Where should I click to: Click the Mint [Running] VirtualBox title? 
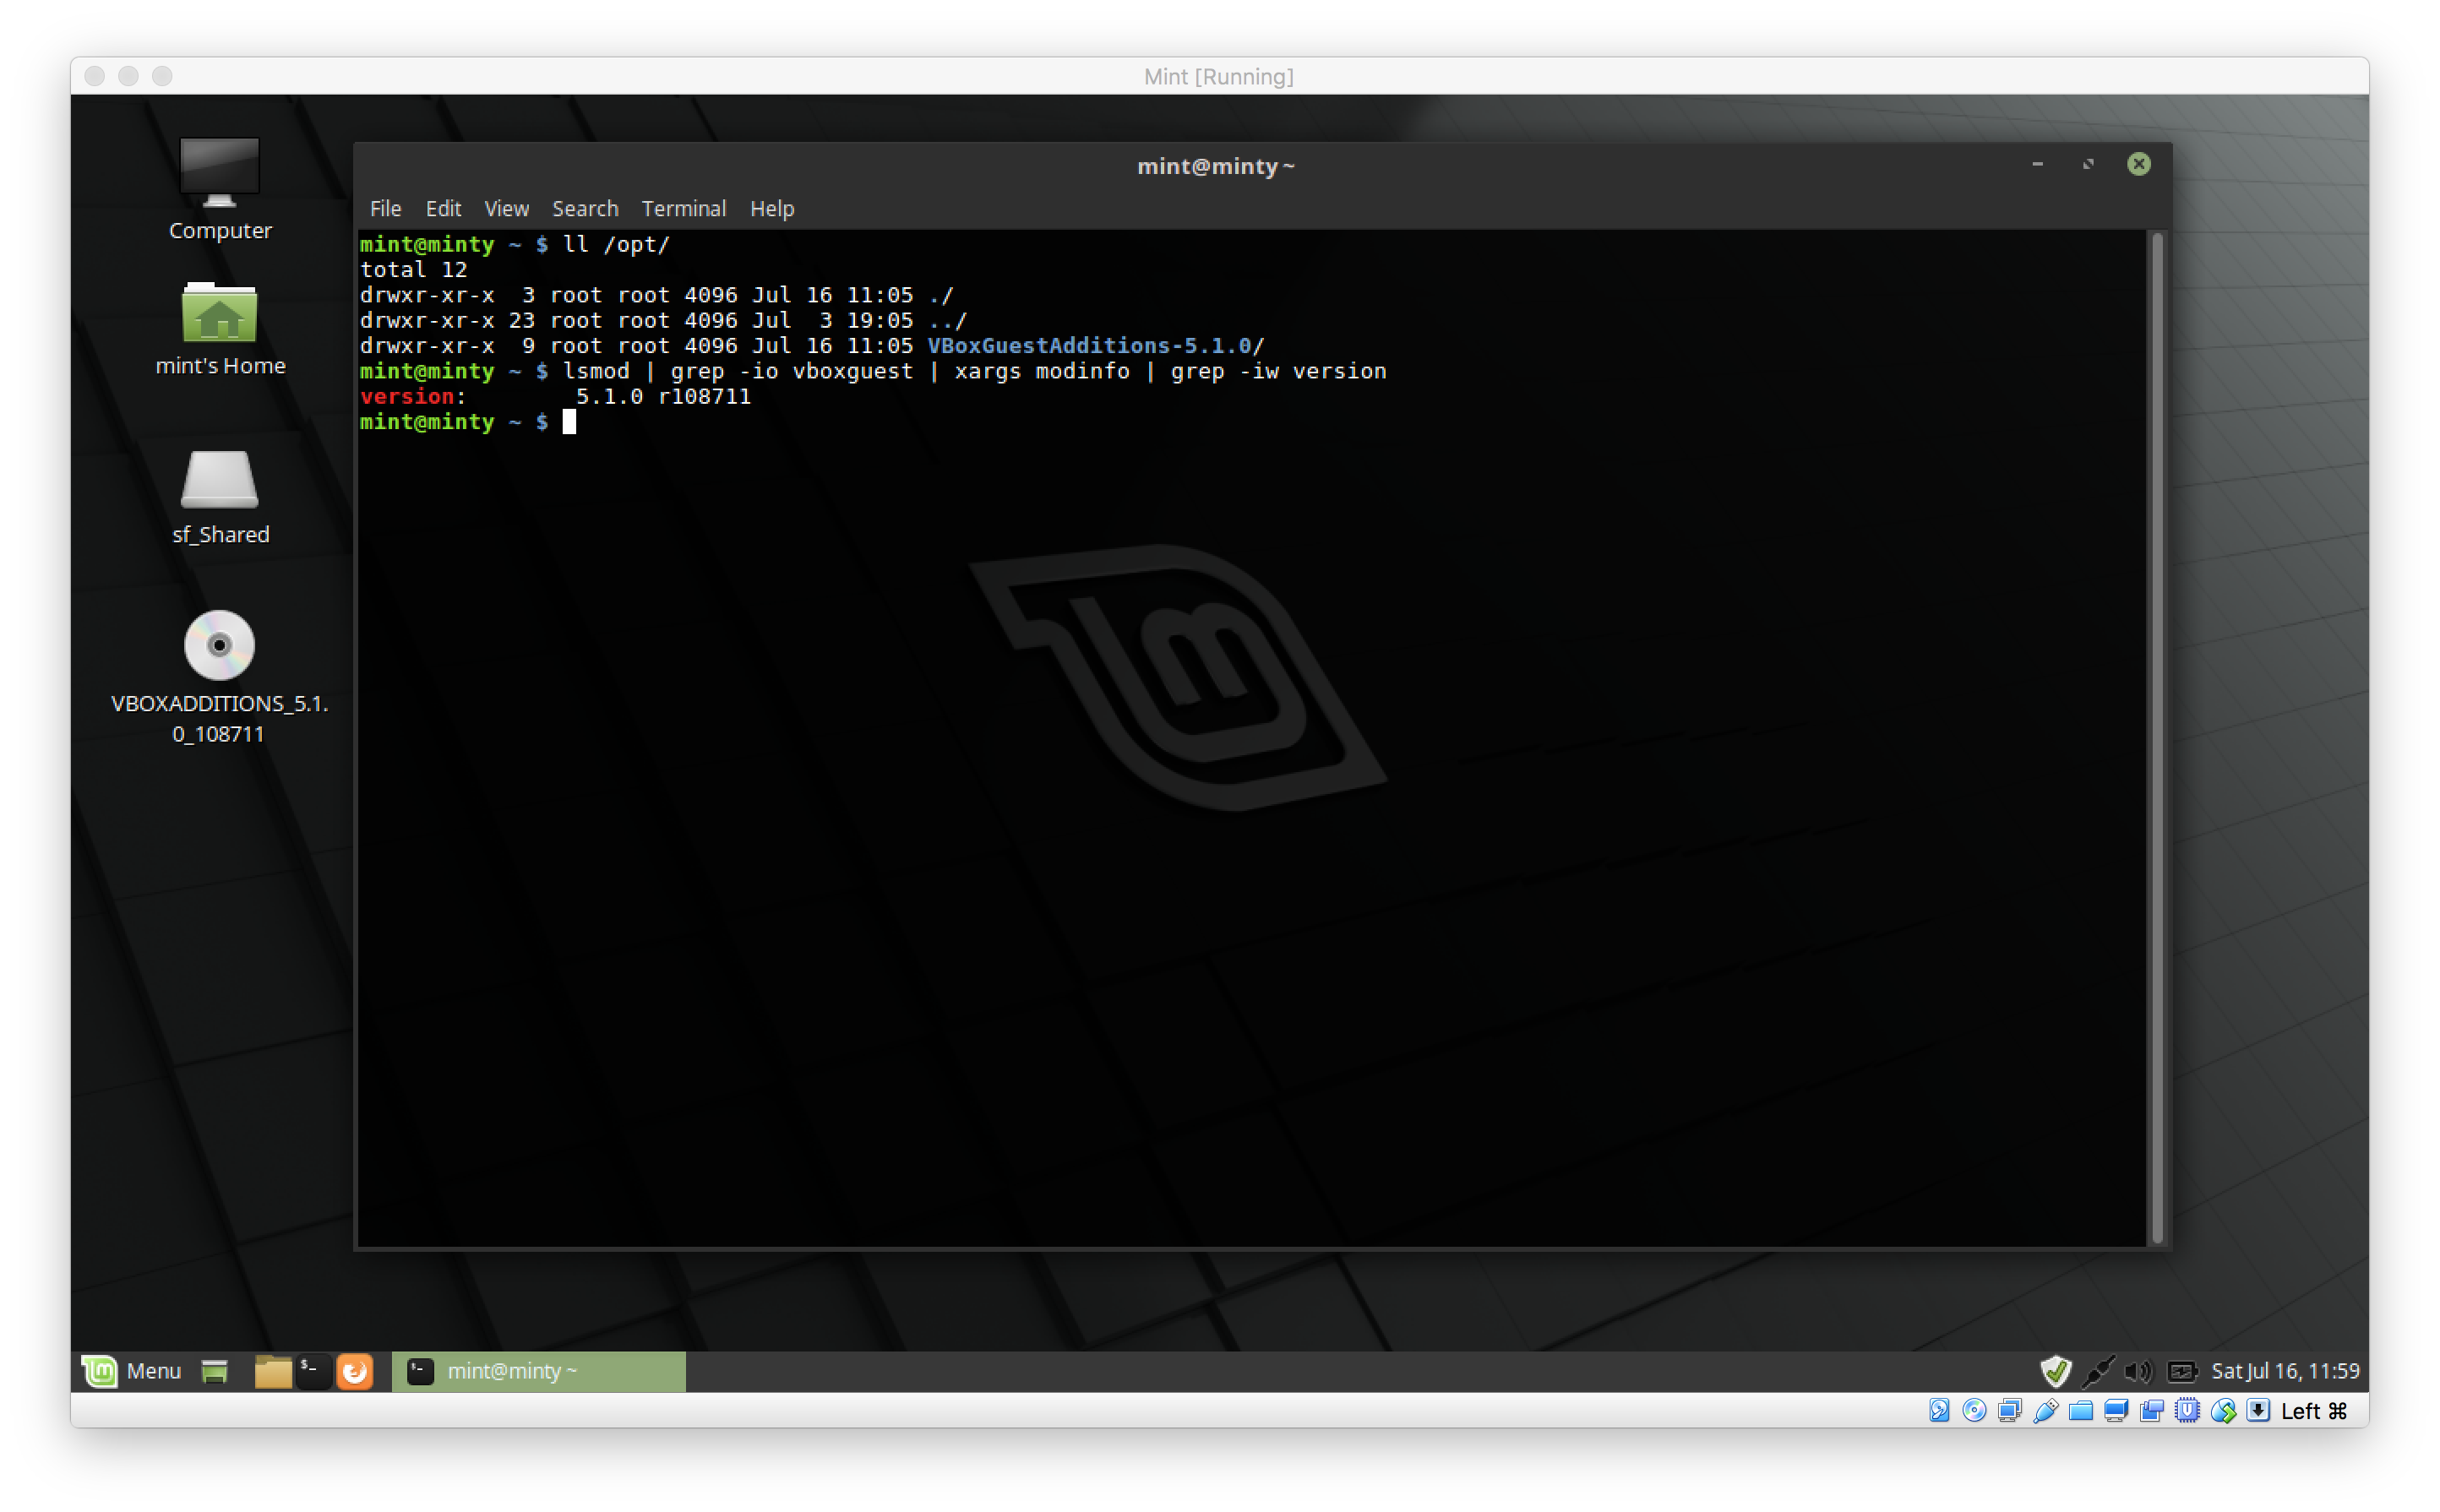click(1218, 76)
